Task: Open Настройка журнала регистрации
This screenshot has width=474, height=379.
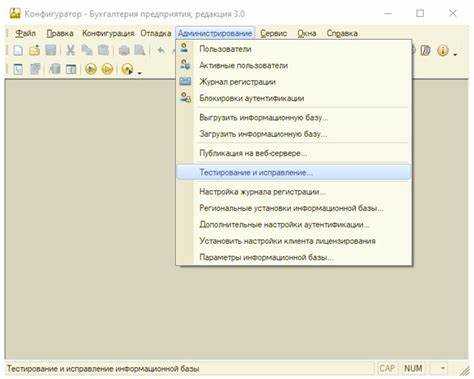Action: (294, 192)
